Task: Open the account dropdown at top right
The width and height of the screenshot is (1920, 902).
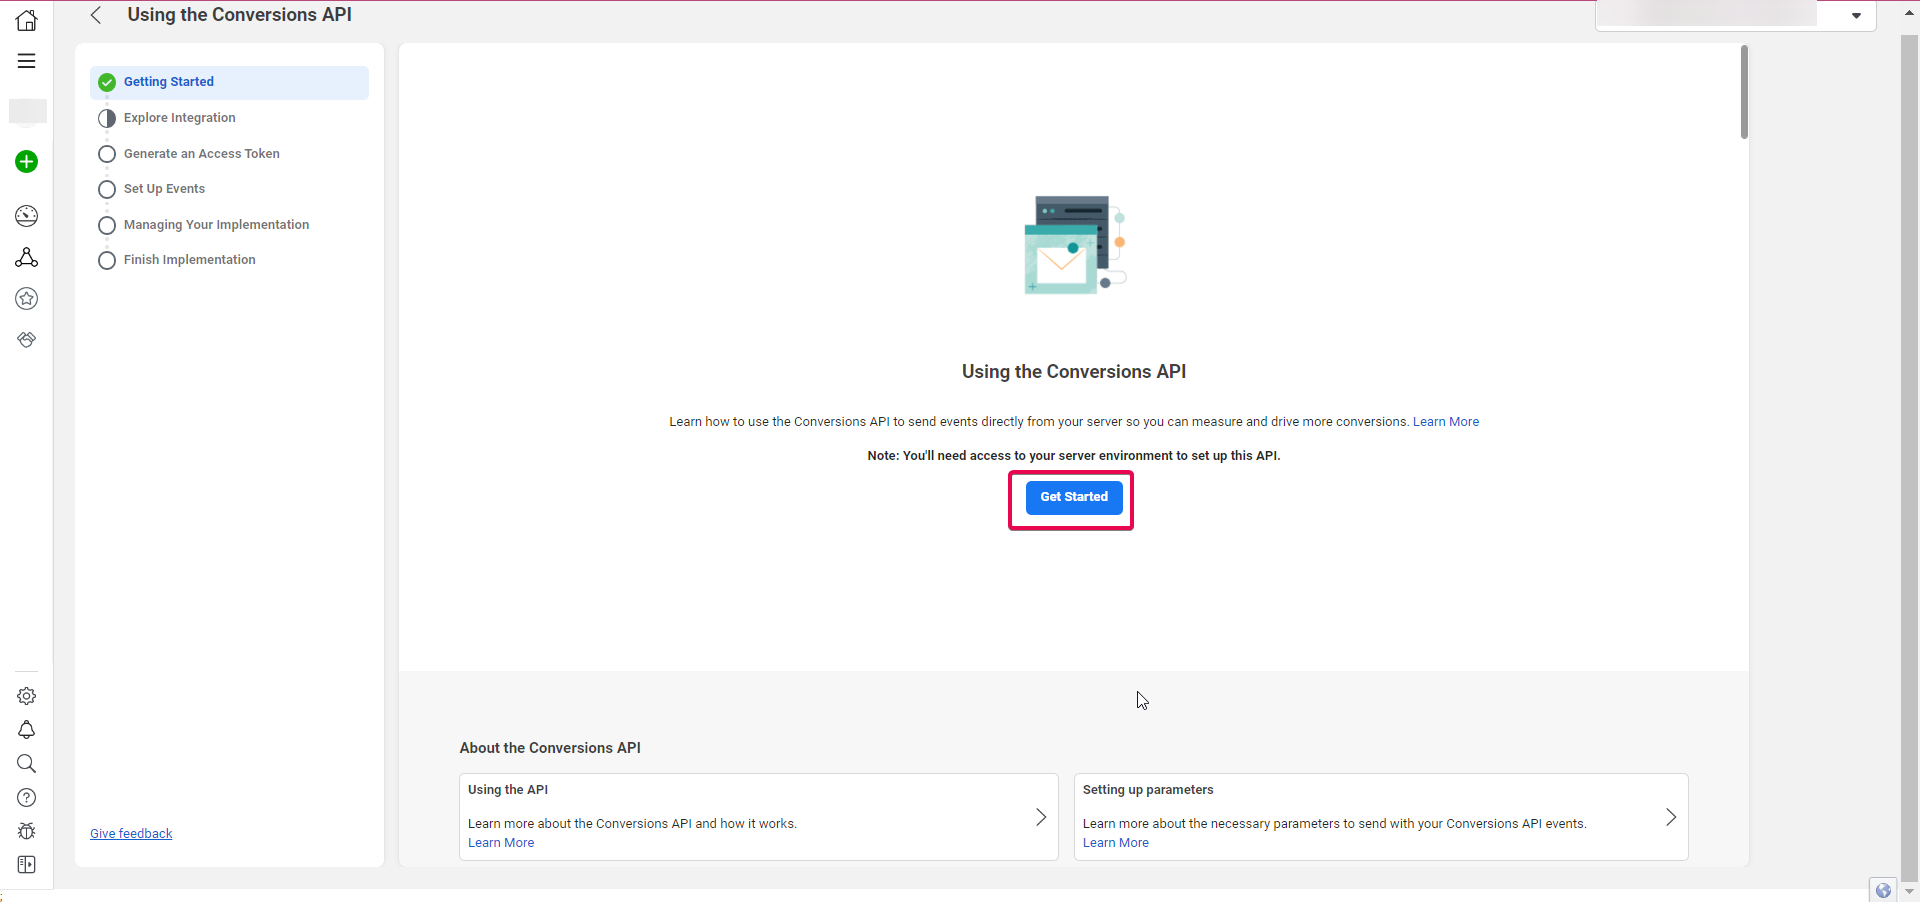Action: click(x=1856, y=15)
